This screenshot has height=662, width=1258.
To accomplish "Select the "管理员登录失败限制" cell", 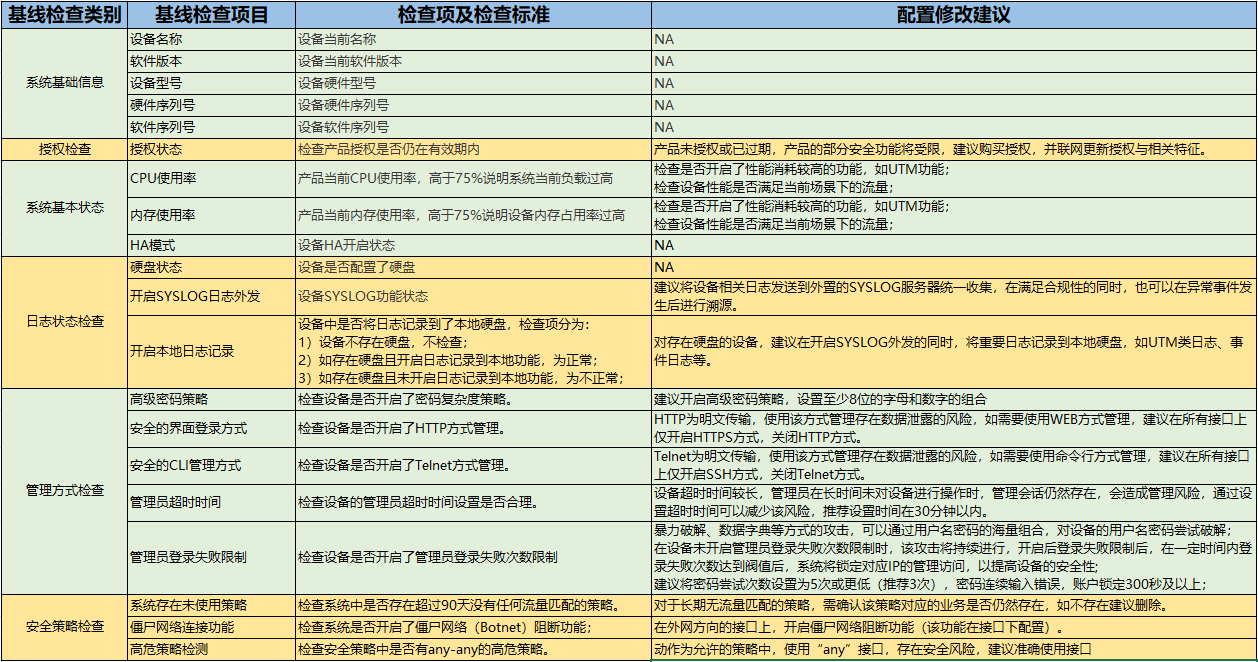I will (x=211, y=557).
